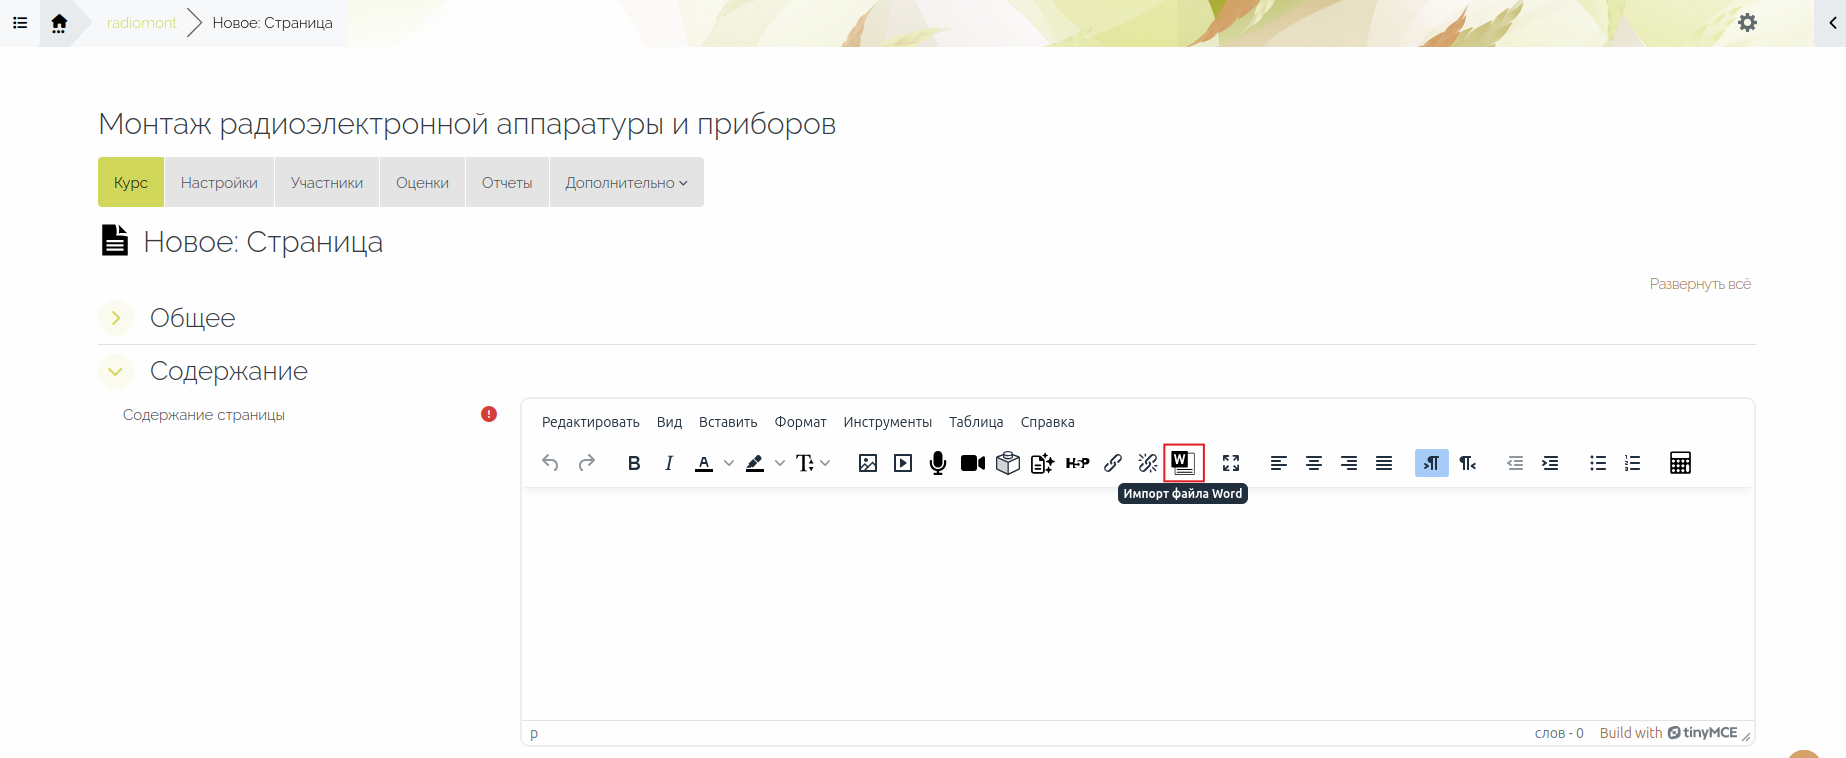
Task: Open the H5P content icon
Action: 1077,463
